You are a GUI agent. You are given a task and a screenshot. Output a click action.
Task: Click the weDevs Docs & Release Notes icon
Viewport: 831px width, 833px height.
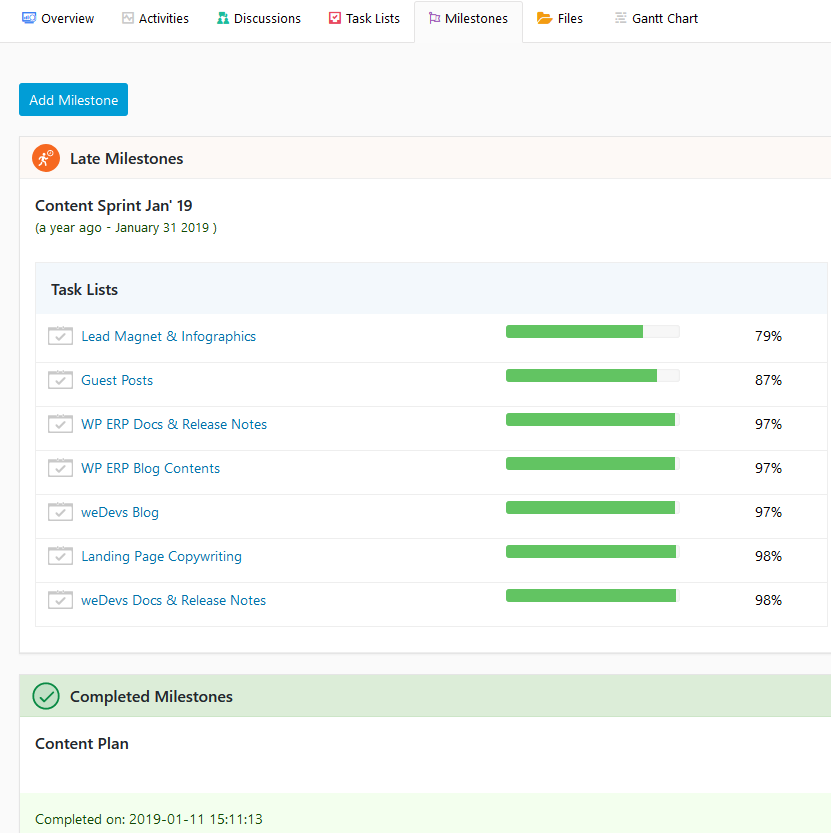click(x=61, y=600)
